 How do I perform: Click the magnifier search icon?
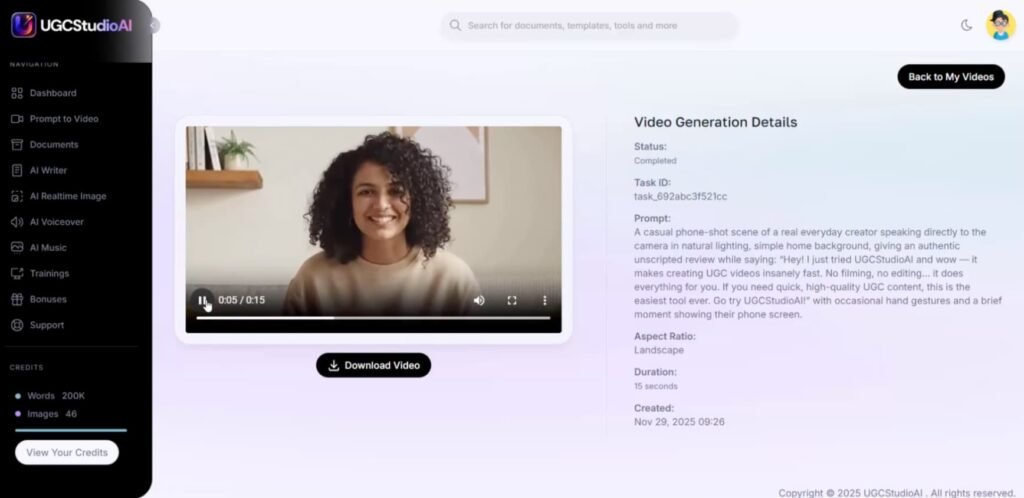455,25
